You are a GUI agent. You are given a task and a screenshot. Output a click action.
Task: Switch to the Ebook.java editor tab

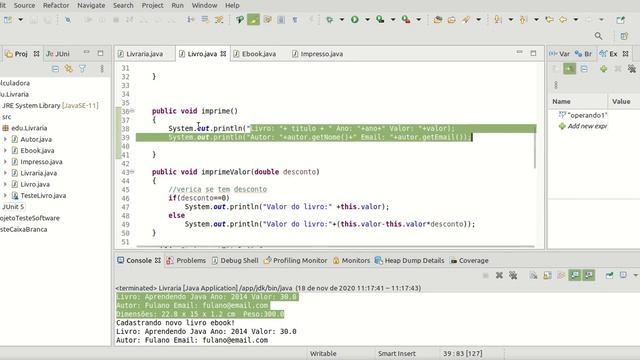point(255,54)
